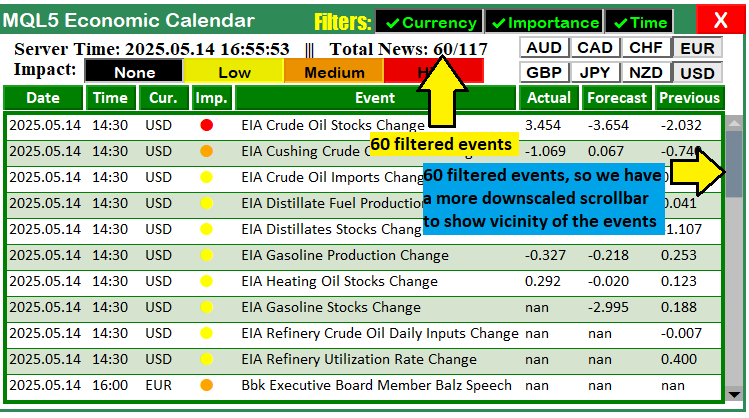Select Bbk Executive Board Member Balz Speech
749x418 pixels.
coord(376,385)
